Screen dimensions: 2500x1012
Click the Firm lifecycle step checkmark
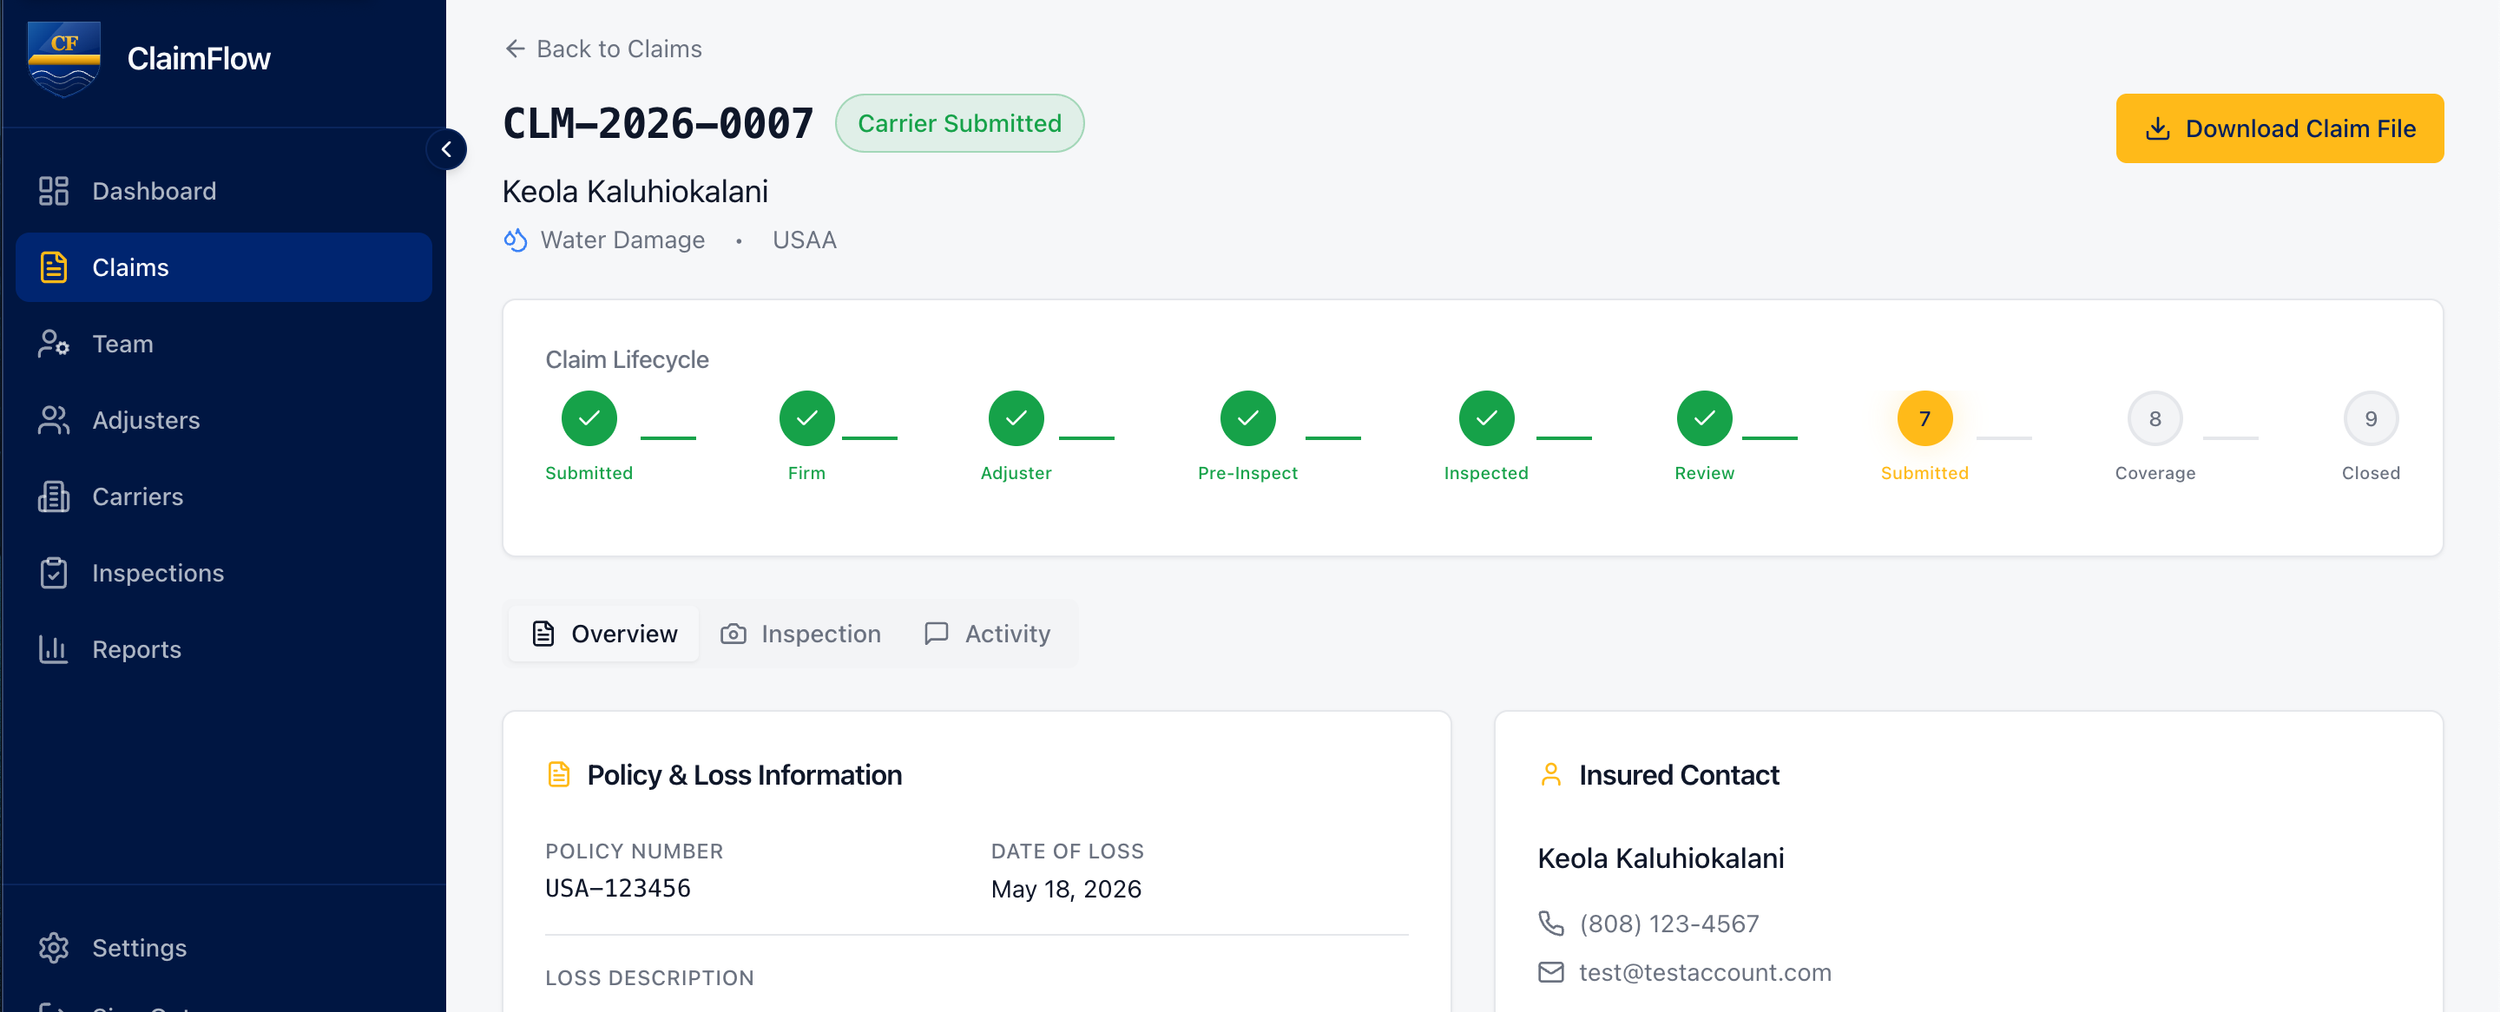coord(807,418)
